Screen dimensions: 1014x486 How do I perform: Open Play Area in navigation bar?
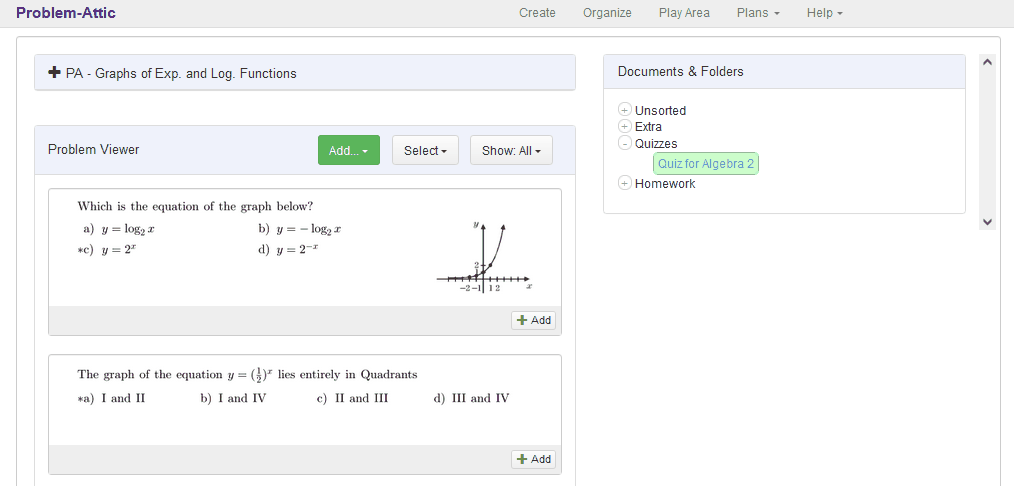(x=684, y=13)
